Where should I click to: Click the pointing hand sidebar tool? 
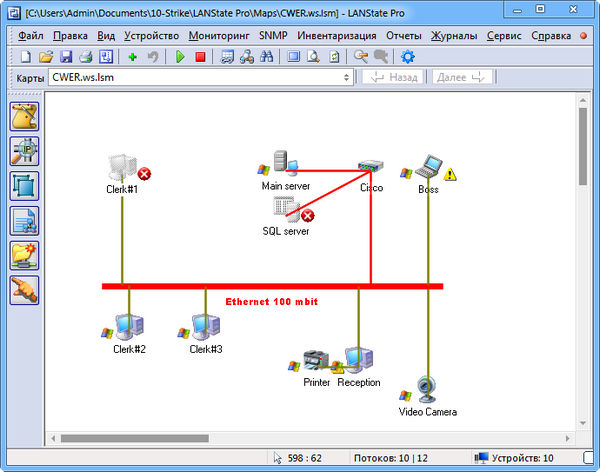24,290
